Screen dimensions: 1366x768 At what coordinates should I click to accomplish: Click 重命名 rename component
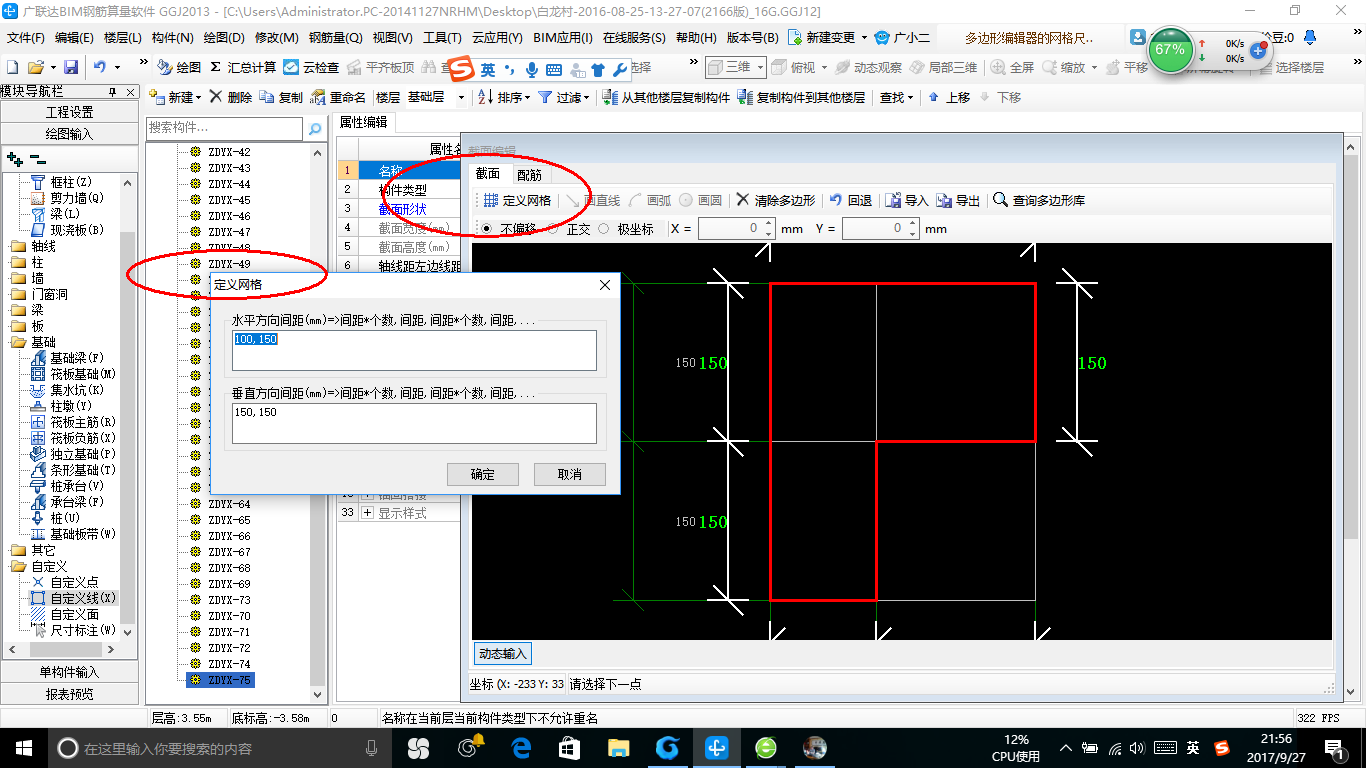338,97
